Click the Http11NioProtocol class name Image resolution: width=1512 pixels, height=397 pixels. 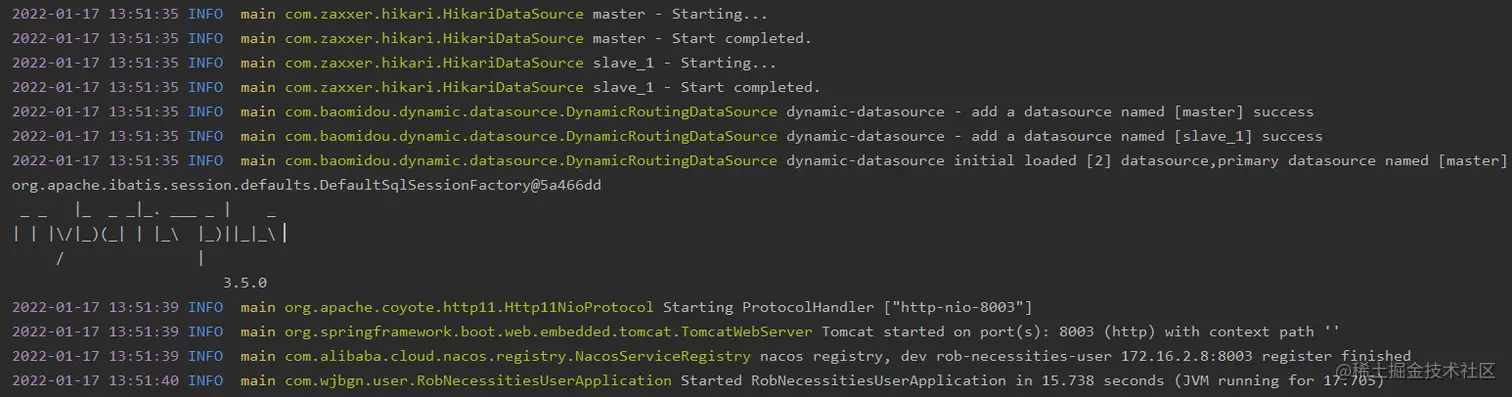447,307
